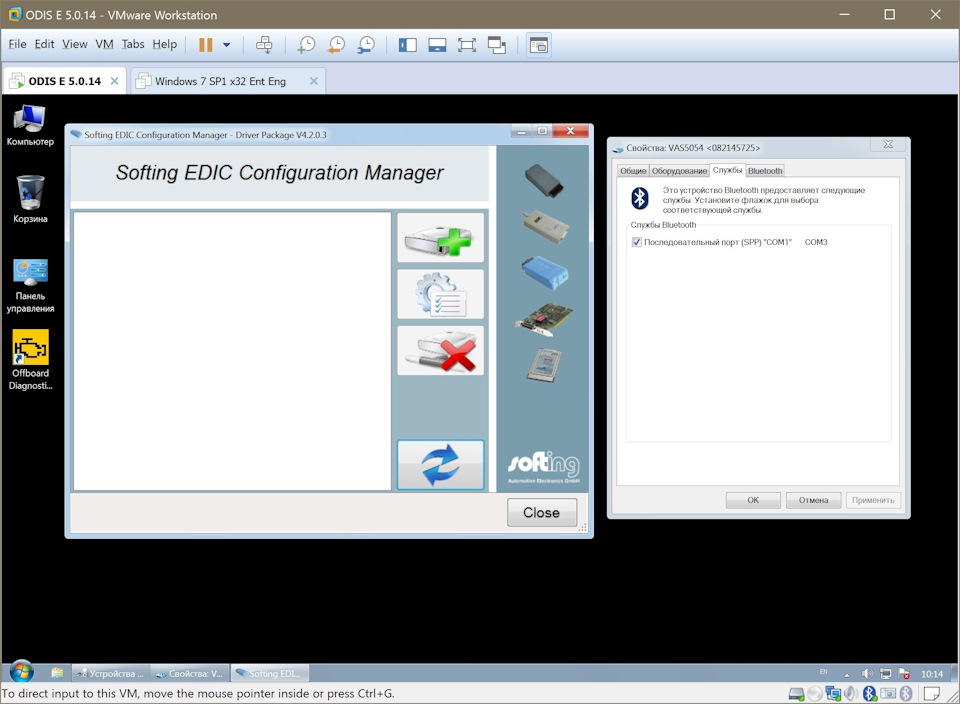Revert VM to previous snapshot icon

(336, 45)
